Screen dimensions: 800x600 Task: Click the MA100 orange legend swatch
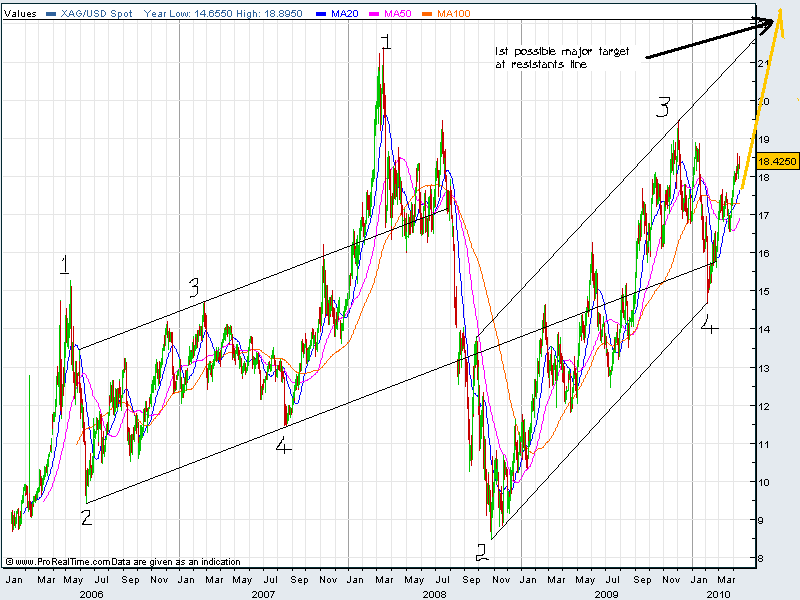tap(428, 14)
